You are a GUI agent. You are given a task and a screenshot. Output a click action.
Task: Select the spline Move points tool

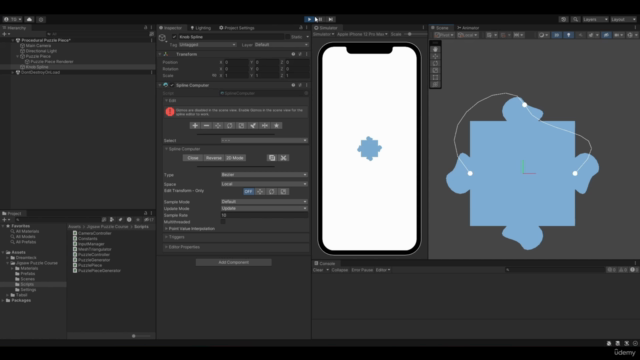(218, 125)
